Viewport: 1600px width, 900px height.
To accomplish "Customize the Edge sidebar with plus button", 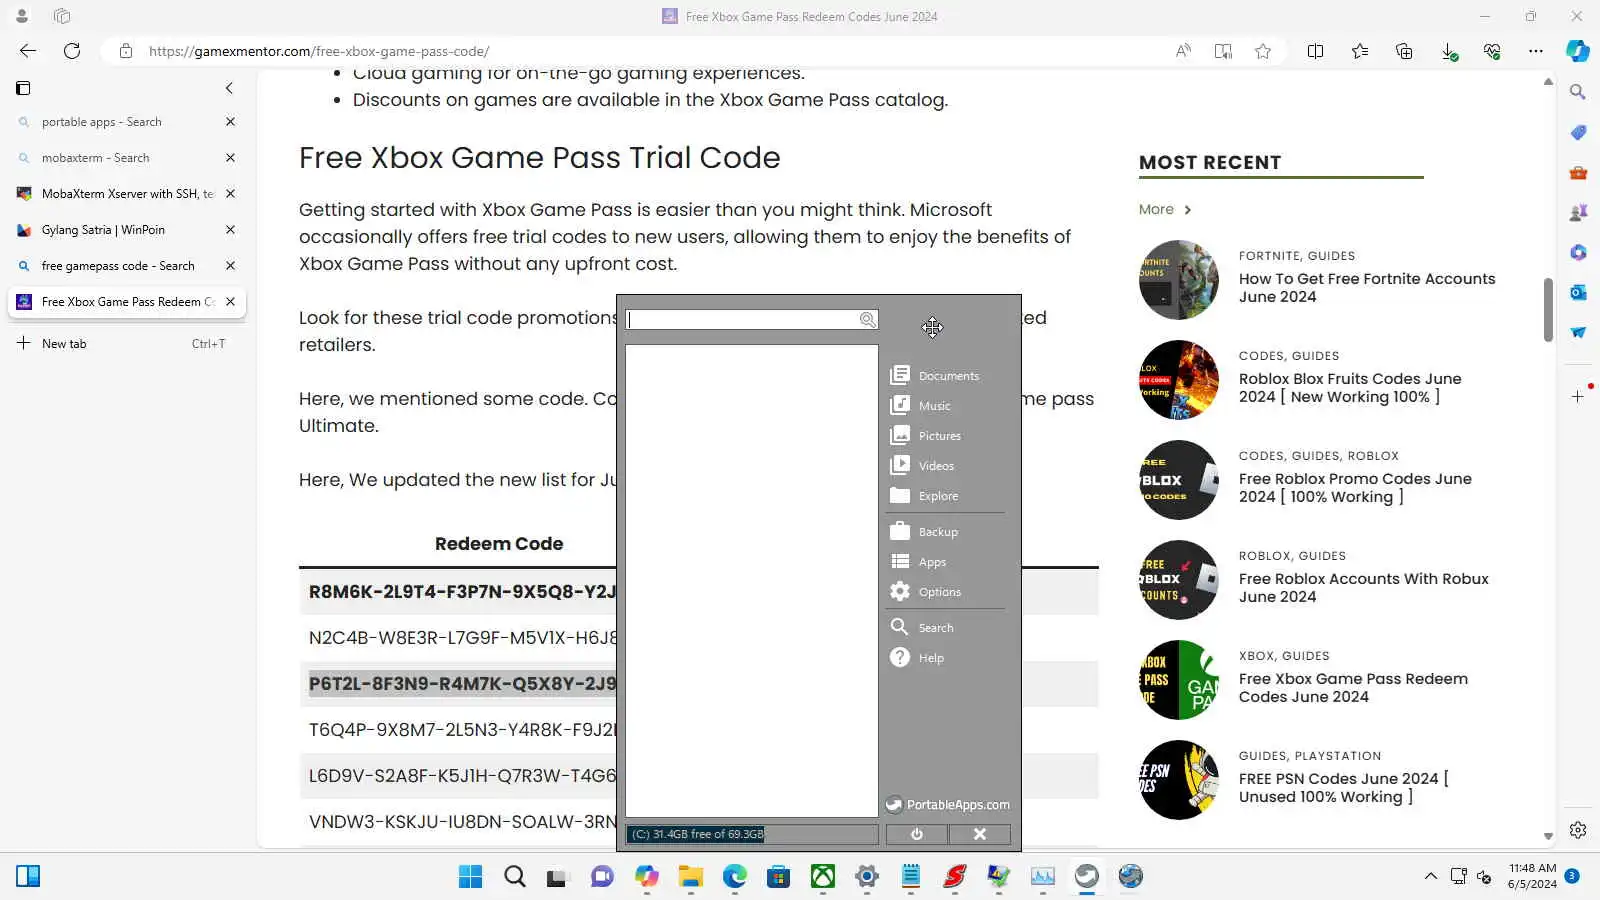I will [1578, 397].
